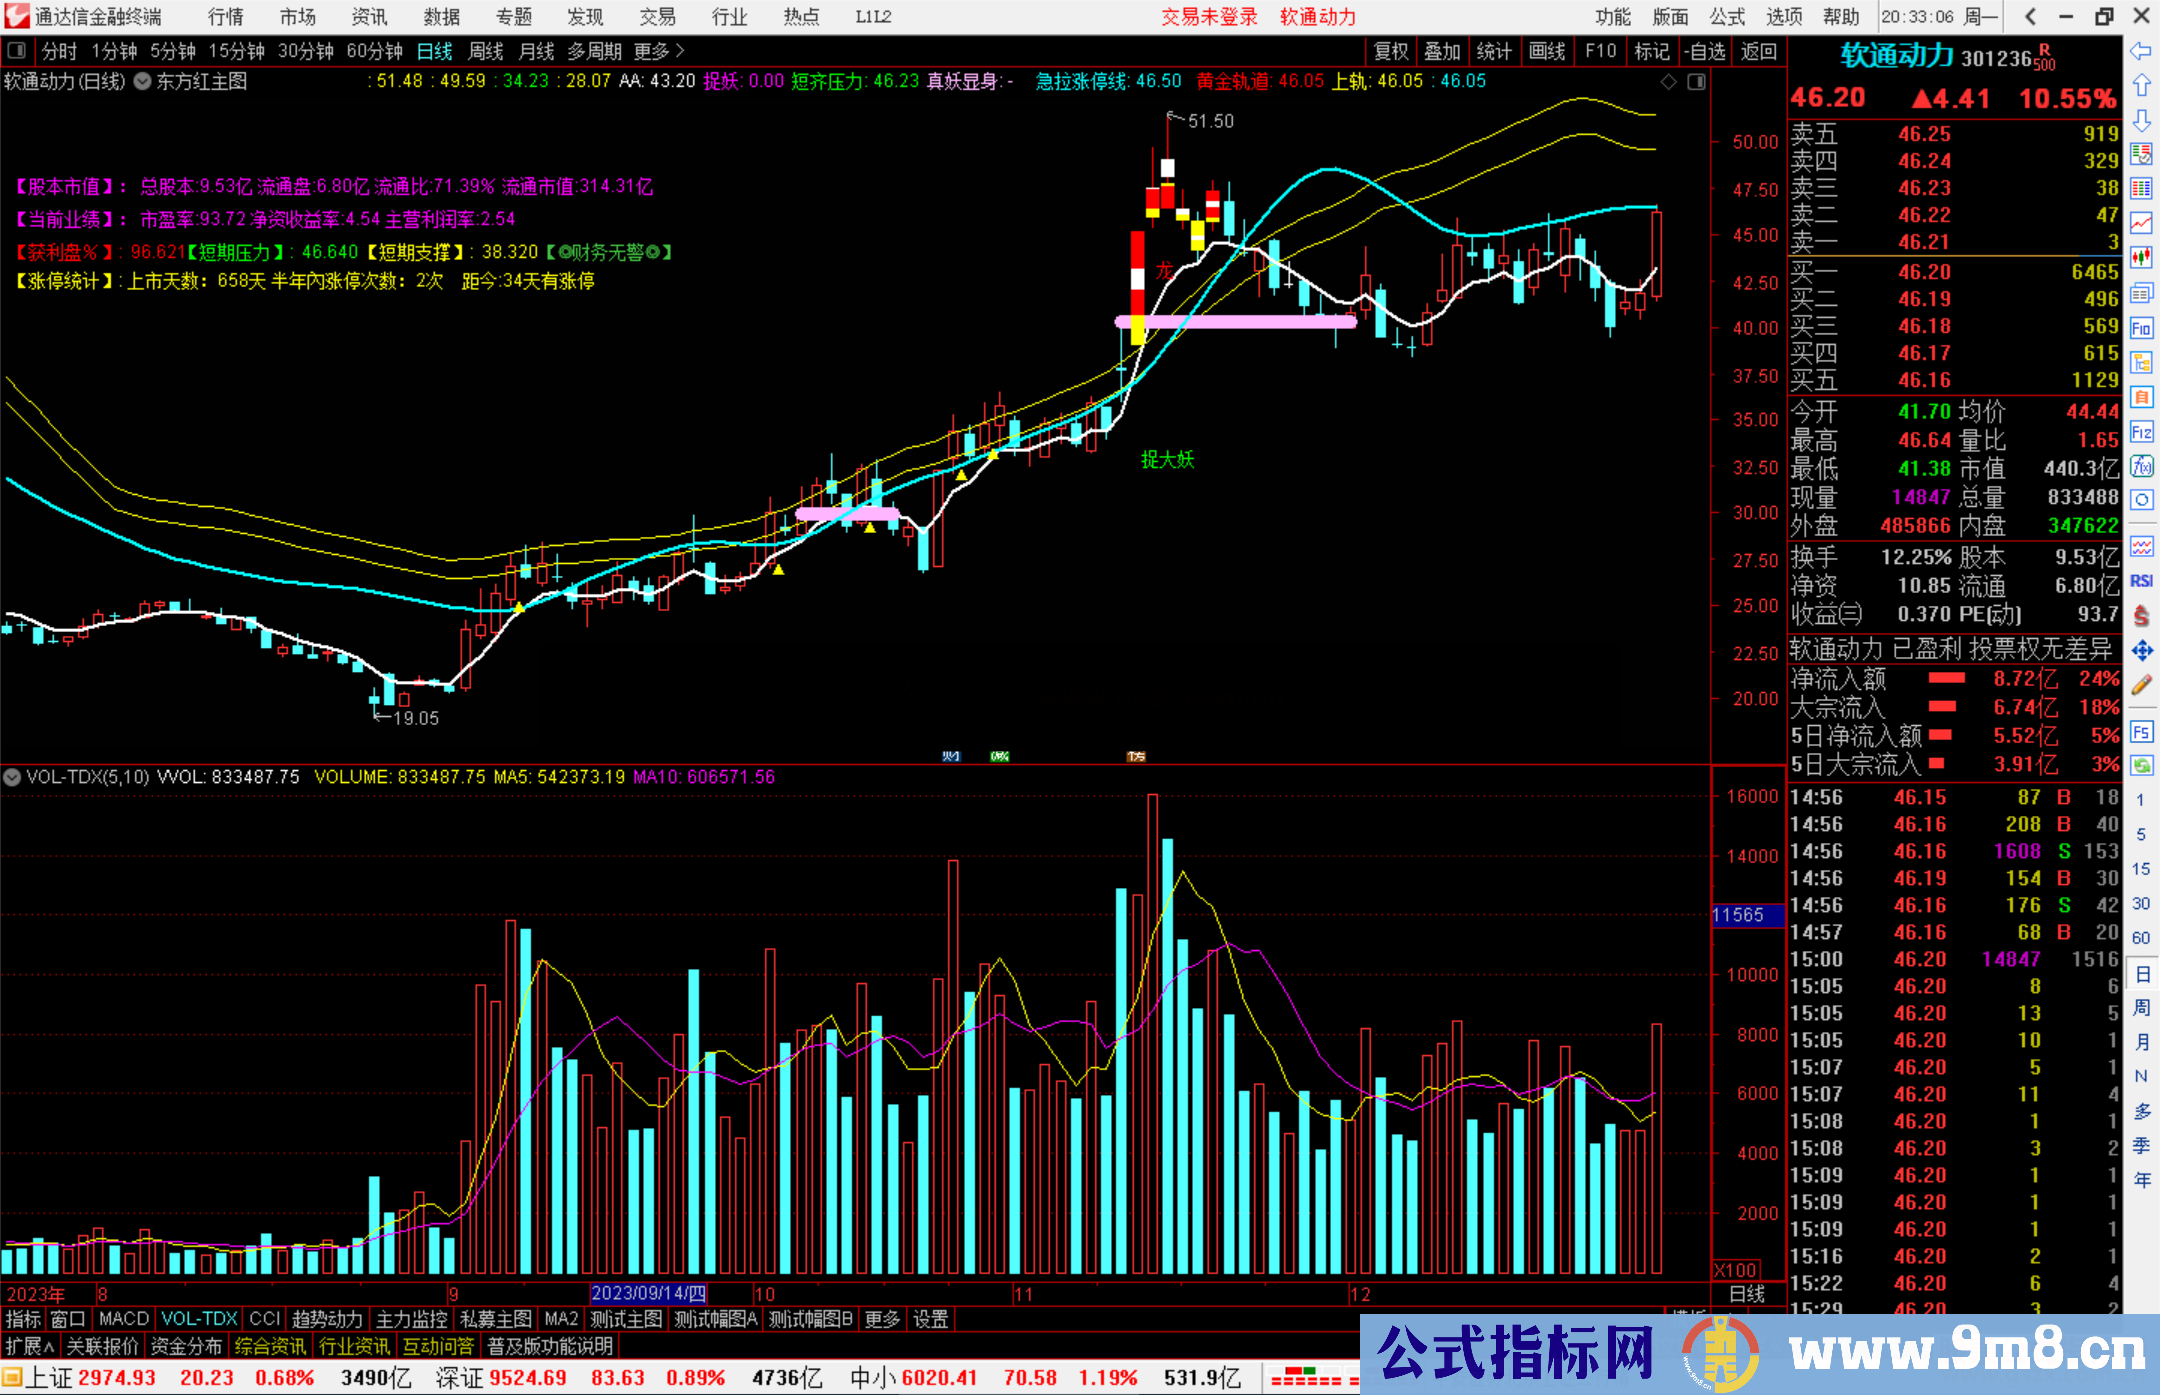Open the 东方红主图 indicator dropdown arrow
This screenshot has width=2160, height=1395.
143,82
